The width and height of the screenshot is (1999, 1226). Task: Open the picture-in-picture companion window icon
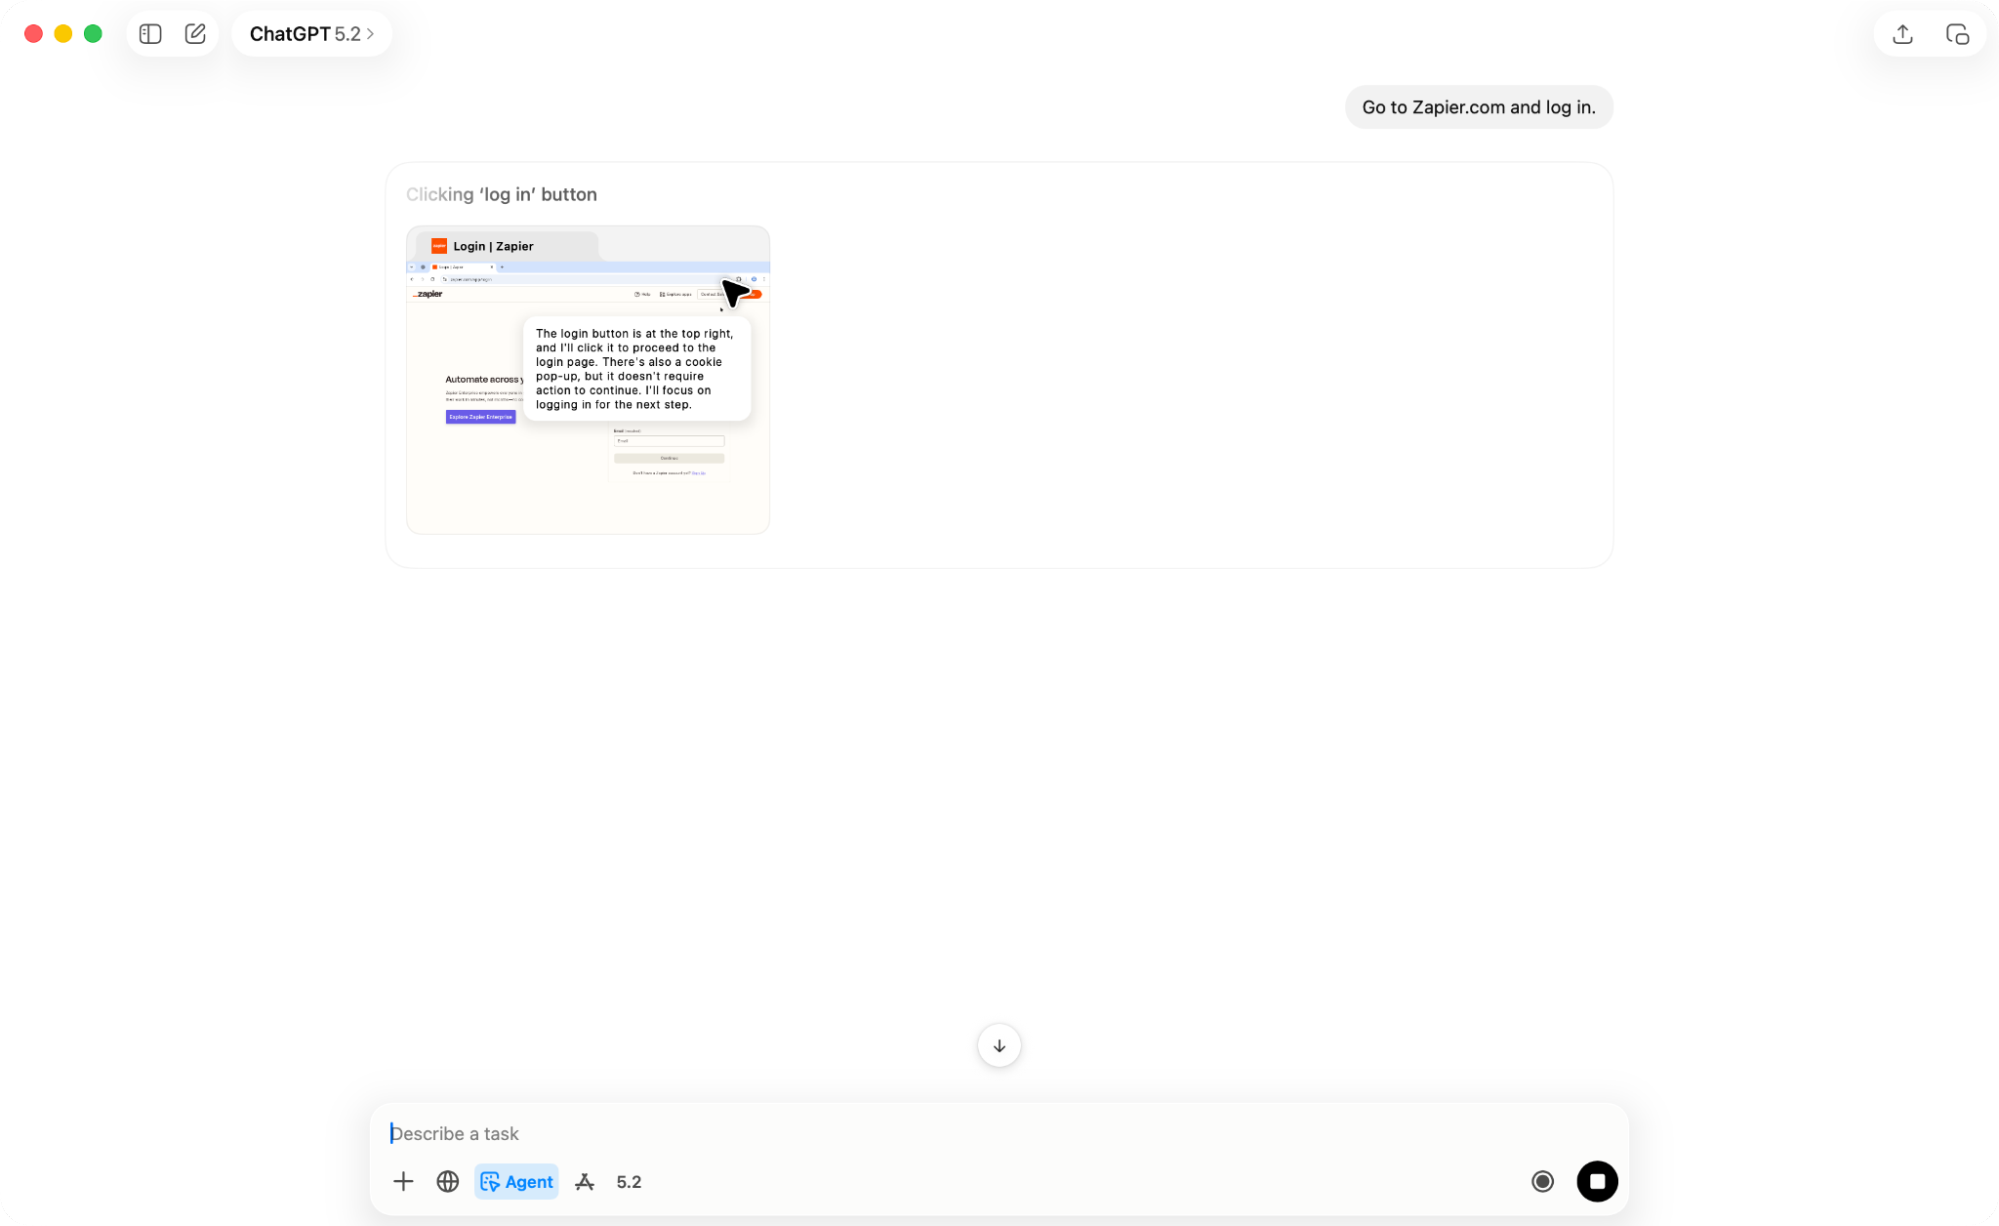click(1958, 33)
